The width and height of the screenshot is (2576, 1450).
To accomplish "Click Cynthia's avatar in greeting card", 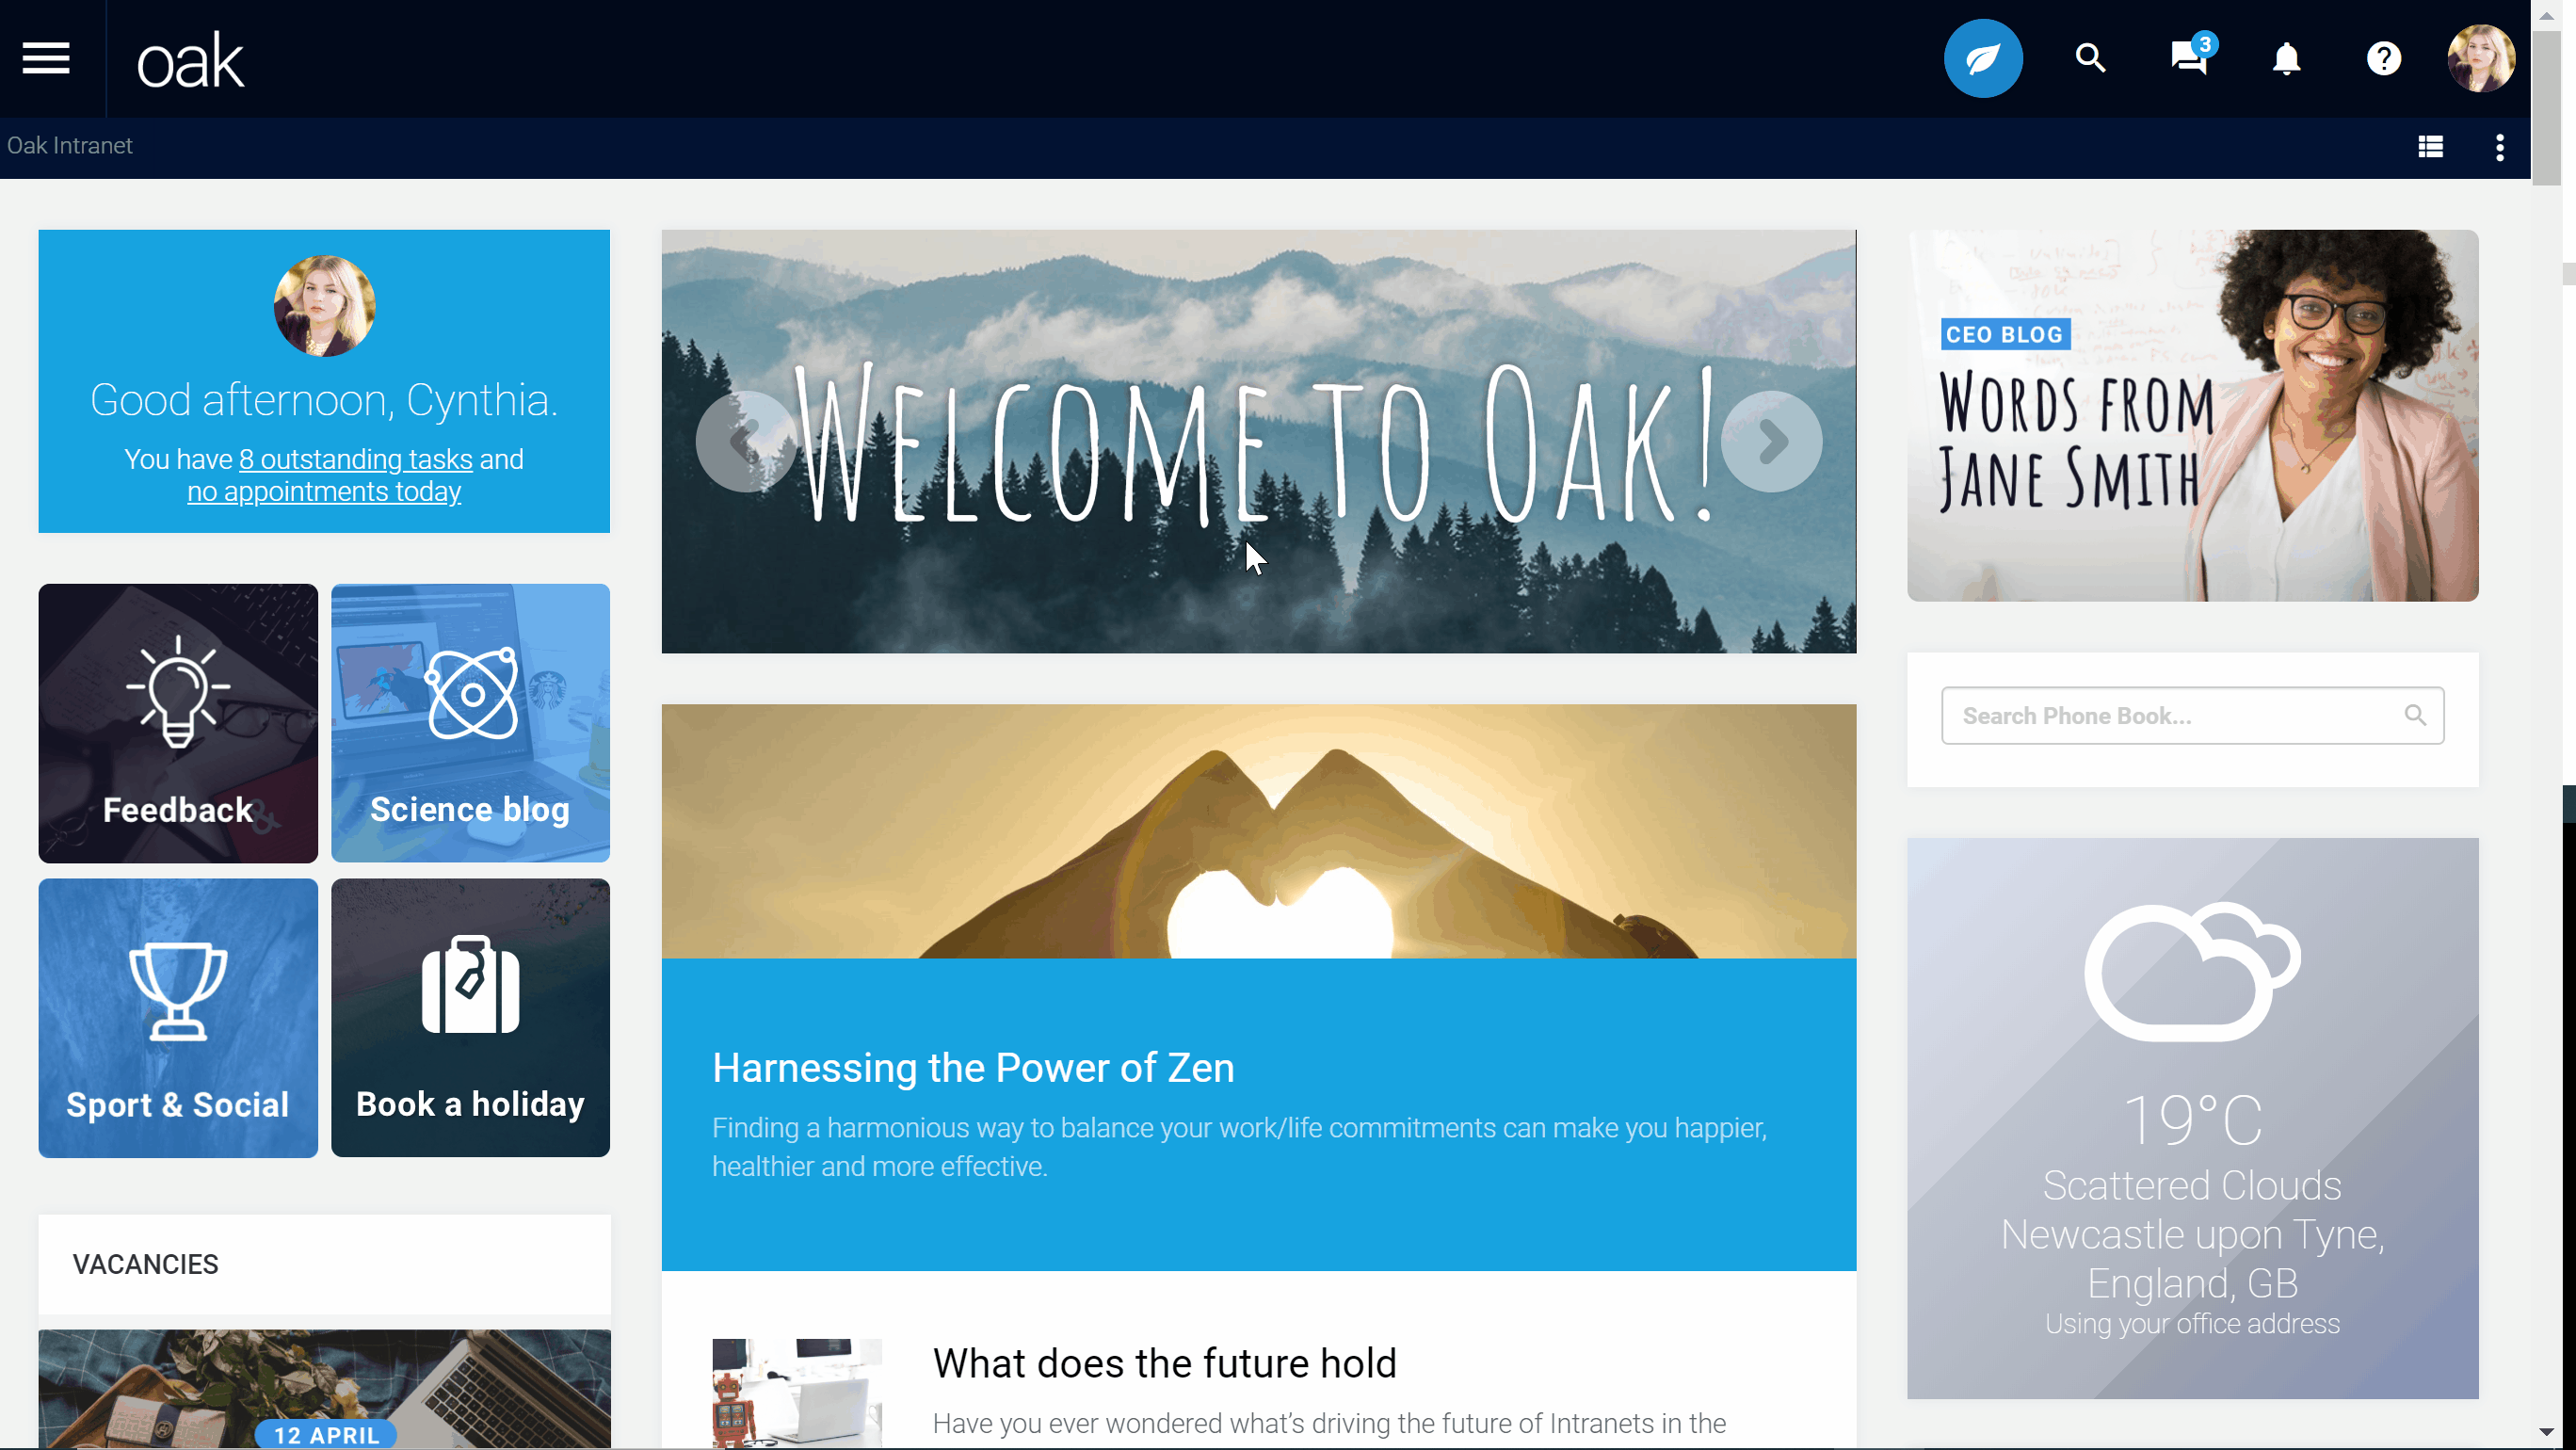I will (x=324, y=306).
